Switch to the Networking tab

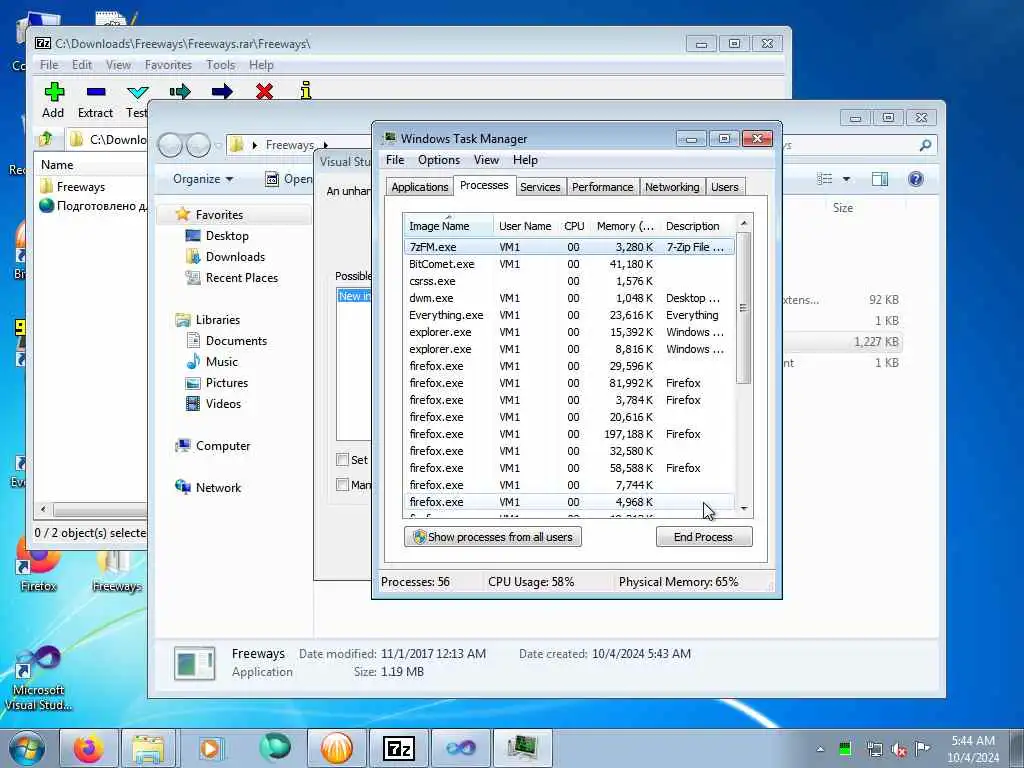tap(672, 187)
